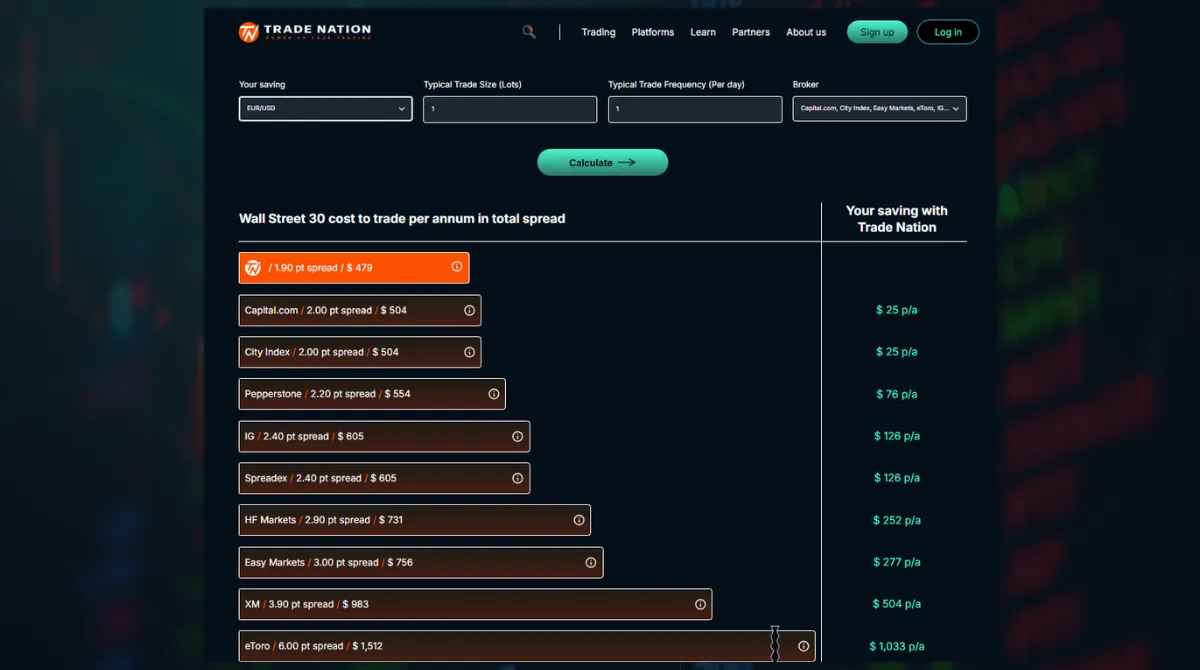
Task: Click the 'Your saving with Trade Nation' heading
Action: click(x=897, y=219)
